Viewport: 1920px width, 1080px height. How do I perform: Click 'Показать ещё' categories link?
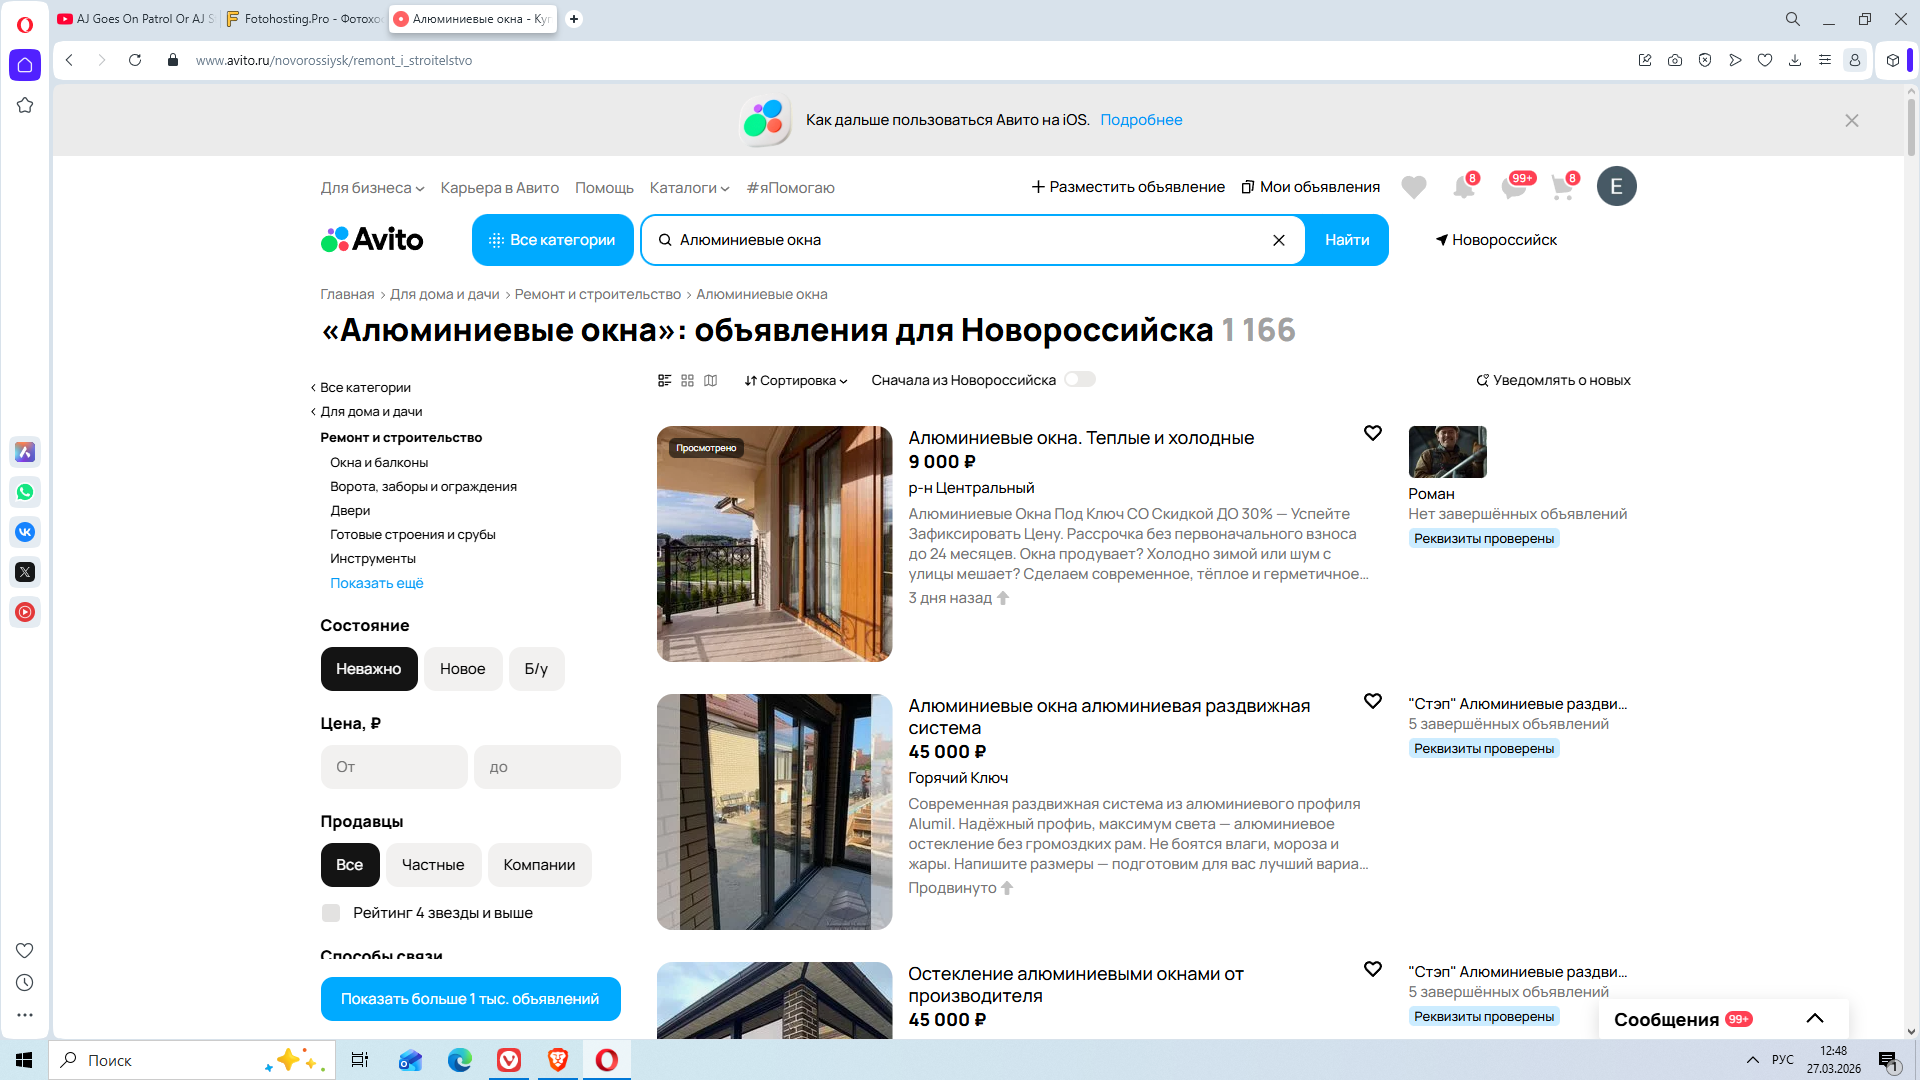[x=377, y=583]
